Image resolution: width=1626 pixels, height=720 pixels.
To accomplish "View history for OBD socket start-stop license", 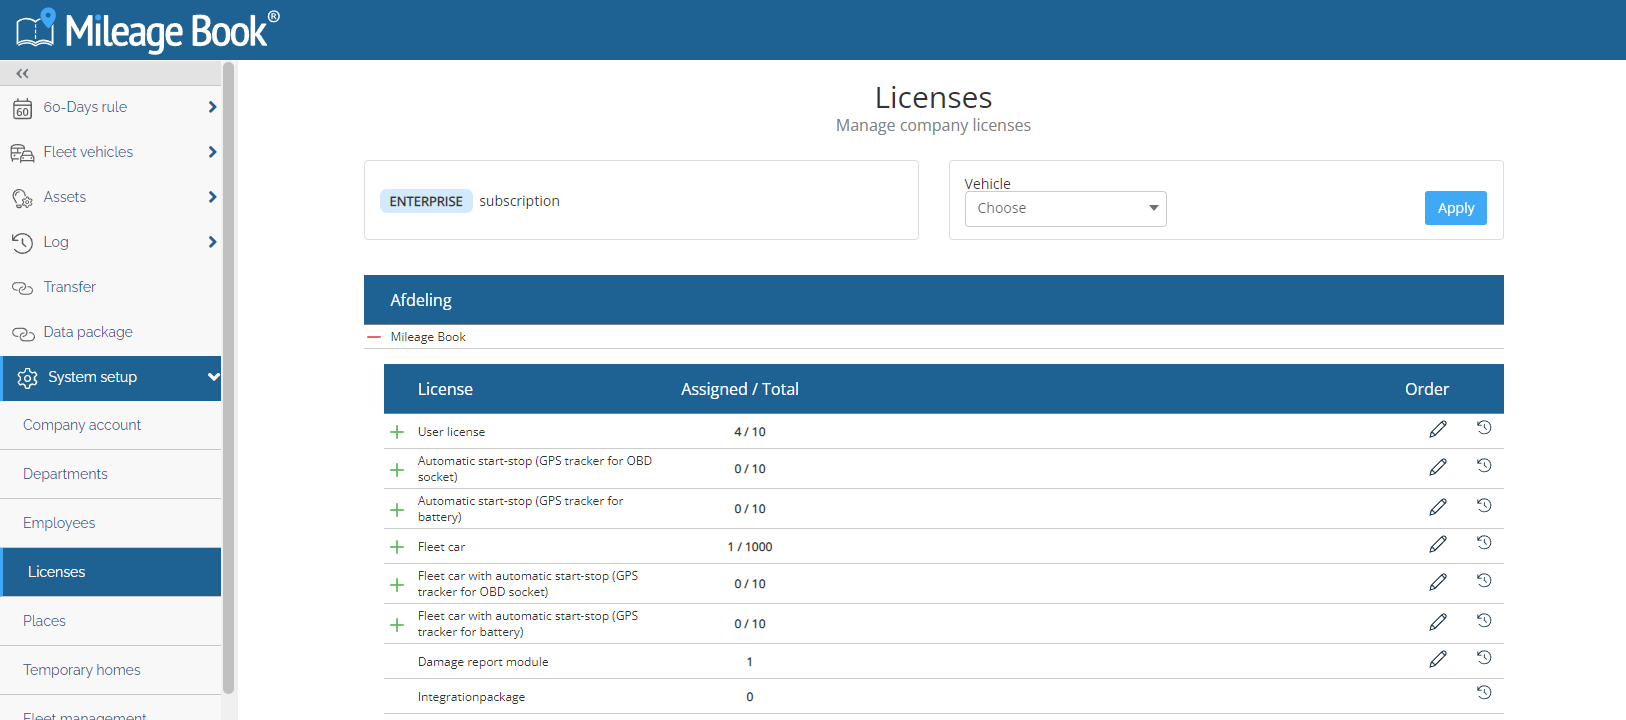I will coord(1484,466).
